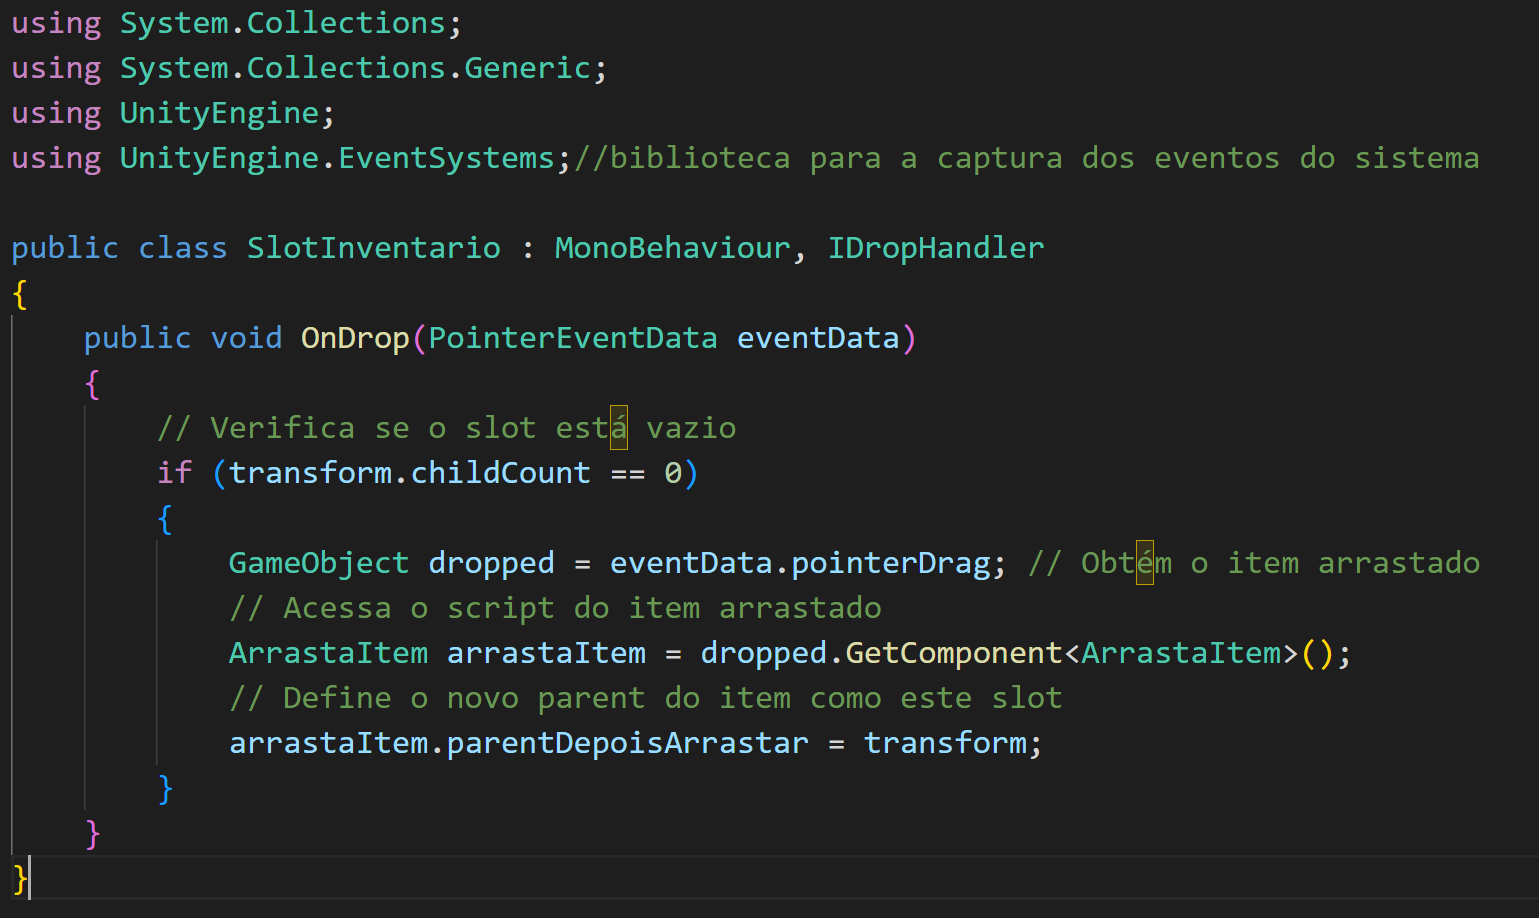
Task: Click parentDepoisArrastar in the assignment line
Action: (x=627, y=743)
